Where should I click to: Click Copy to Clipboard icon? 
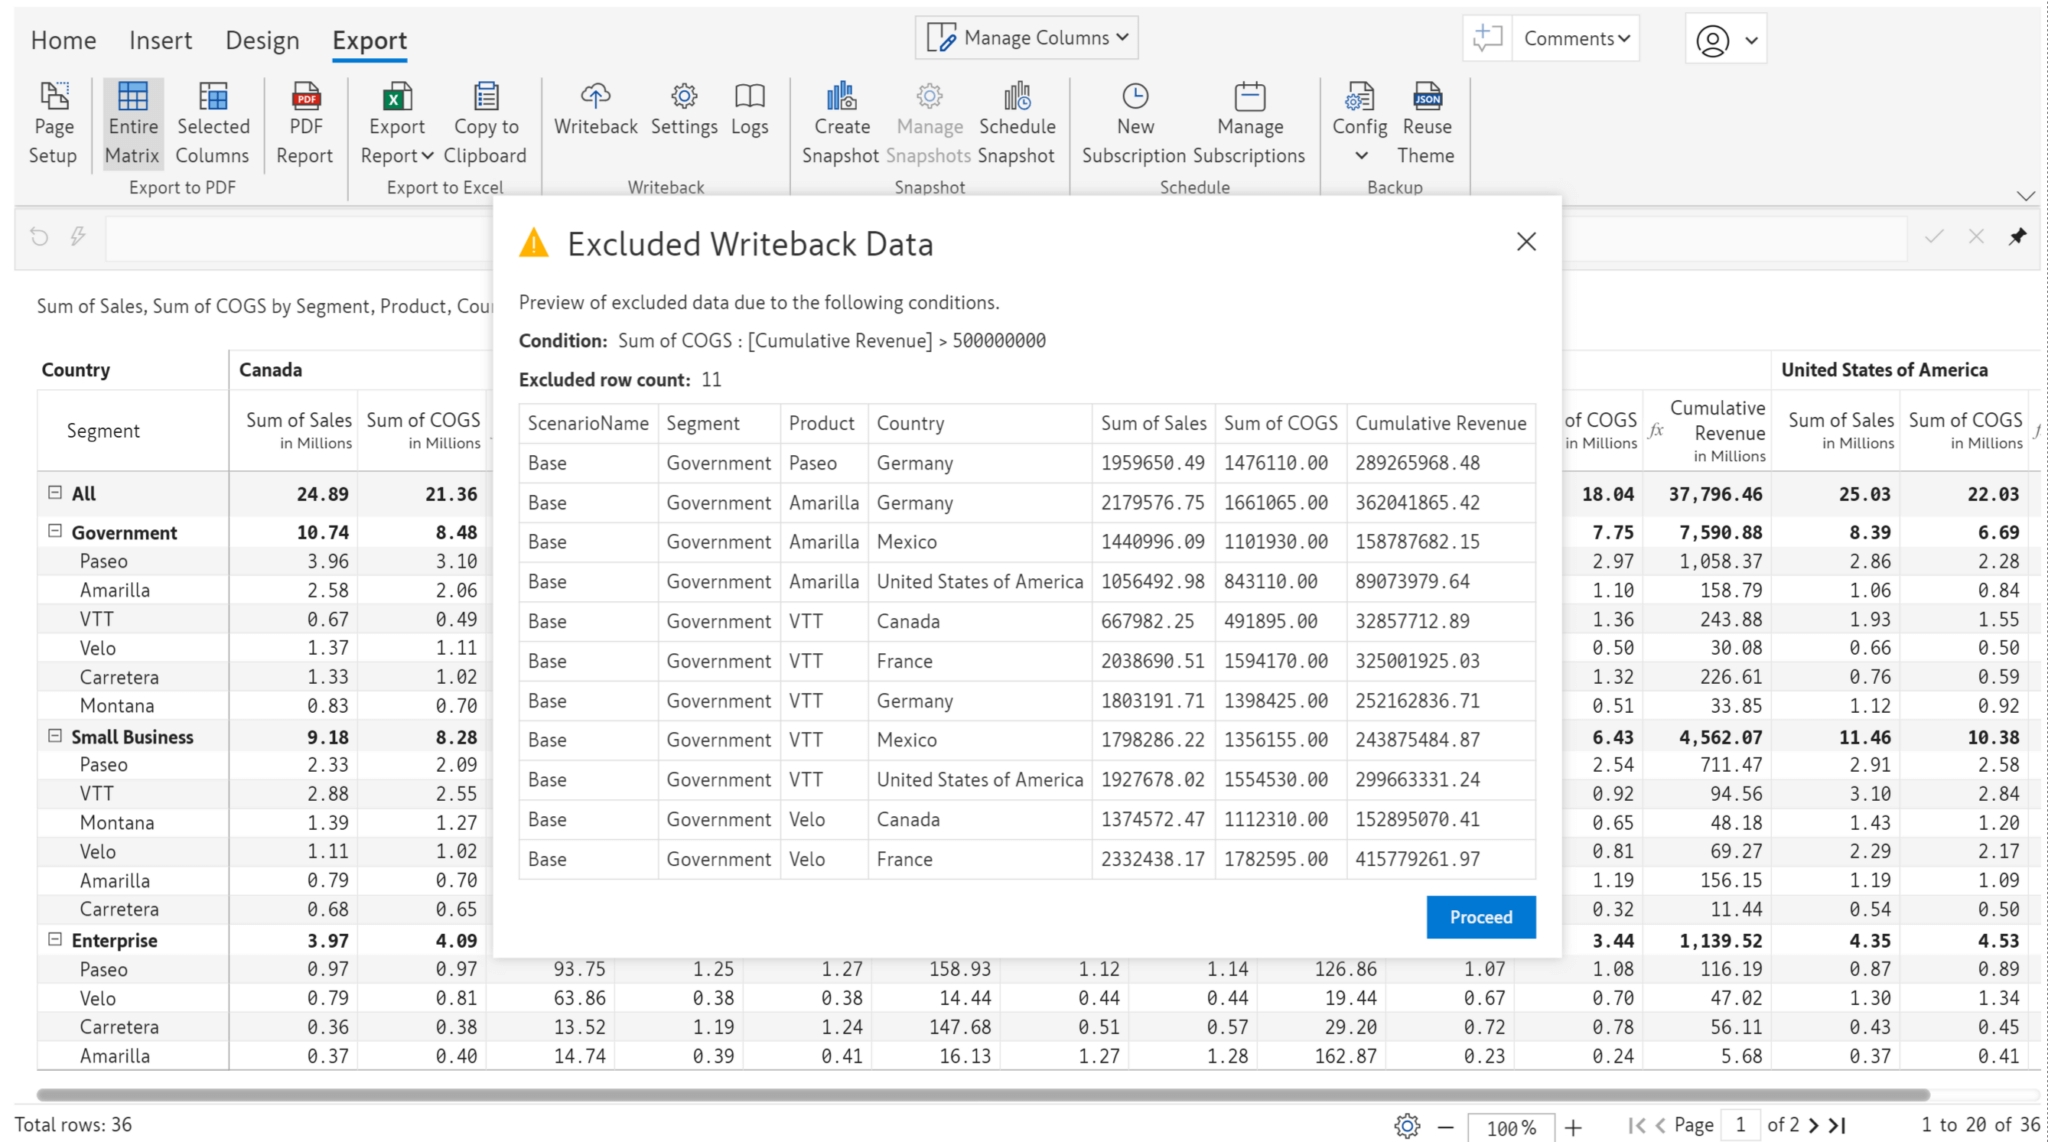click(485, 97)
